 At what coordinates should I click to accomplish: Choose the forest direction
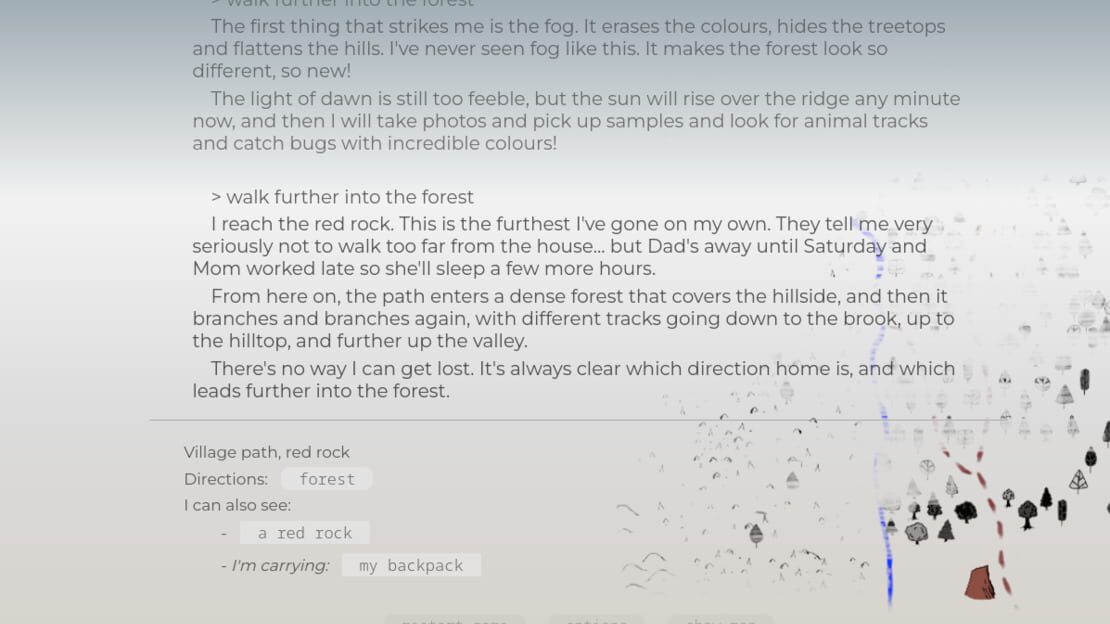click(x=326, y=479)
